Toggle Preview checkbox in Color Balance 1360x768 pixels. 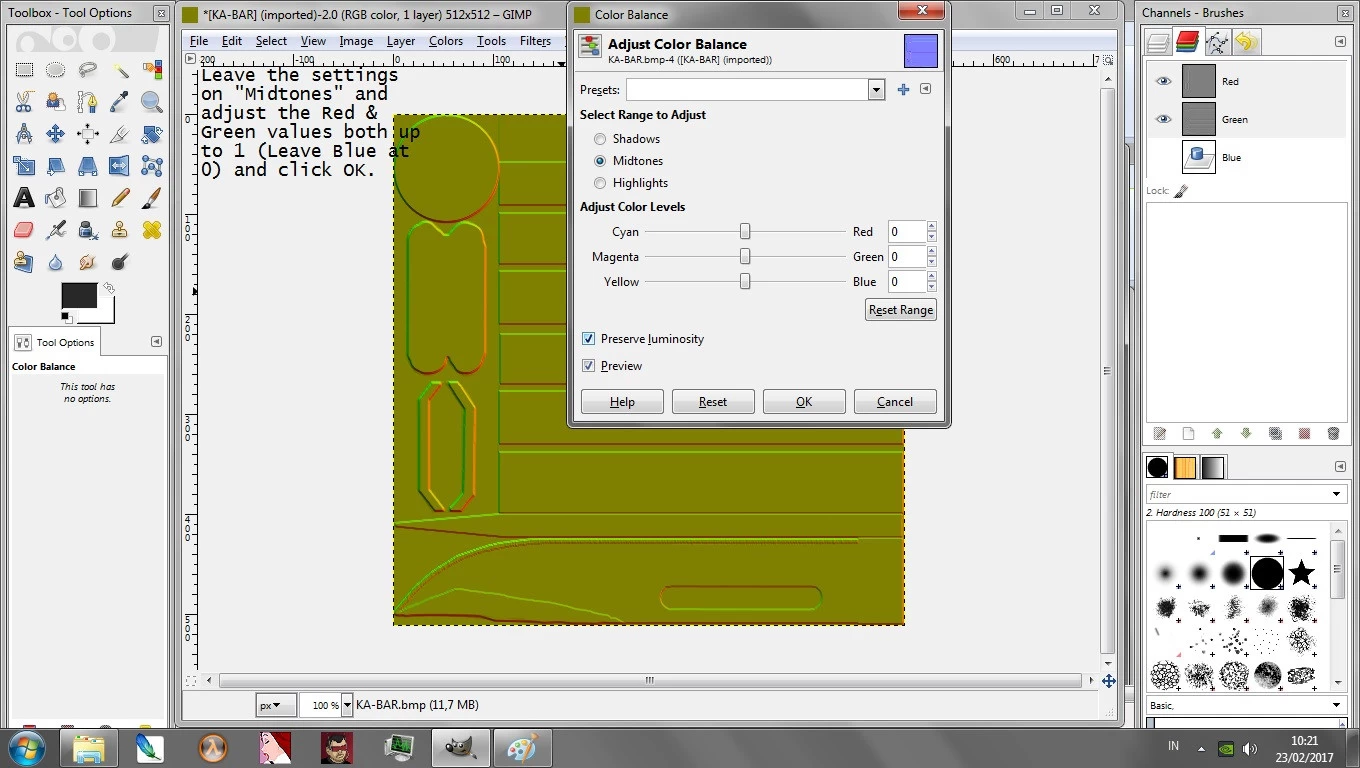pyautogui.click(x=588, y=366)
